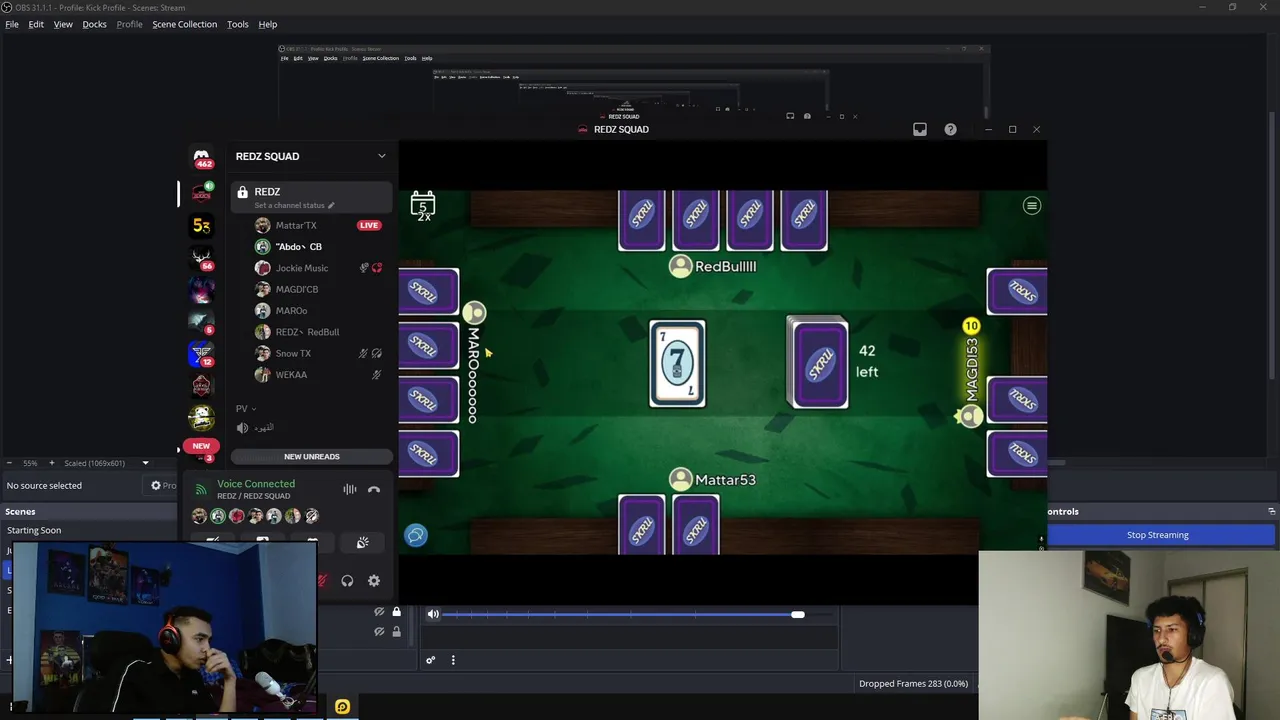The height and width of the screenshot is (720, 1280).
Task: Click the OBS mixer speaker mute icon
Action: 433,614
